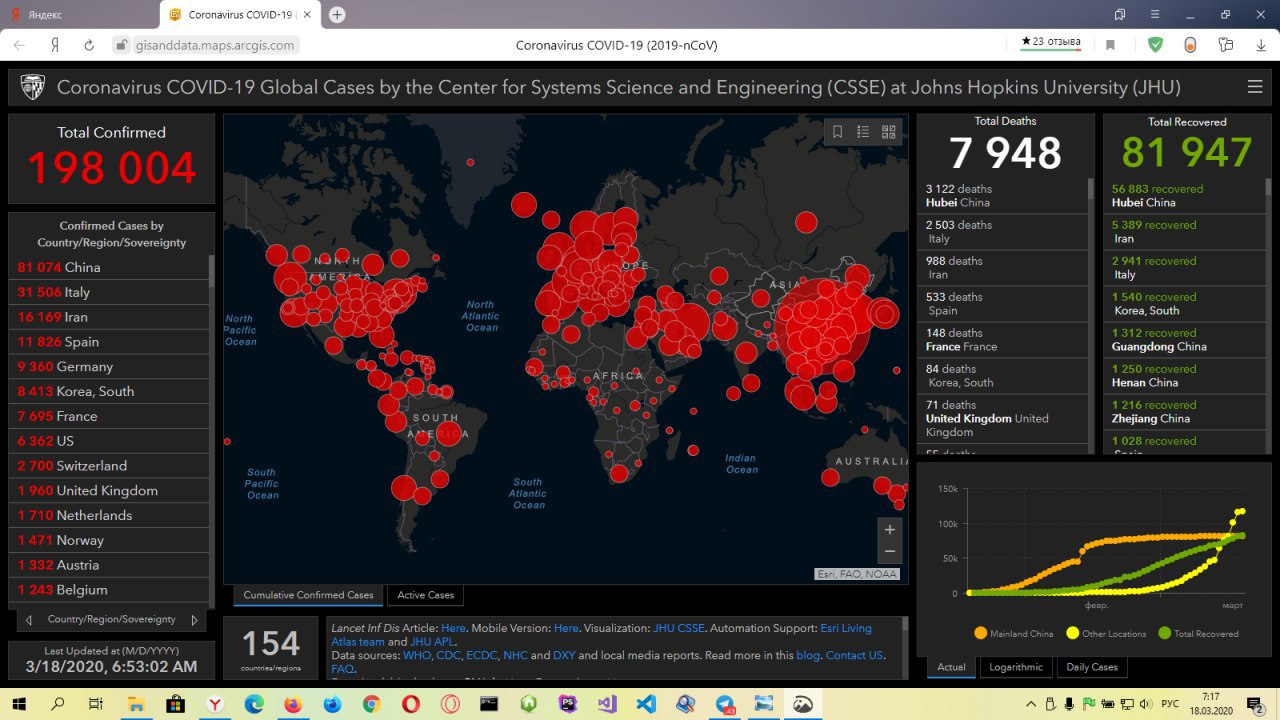The width and height of the screenshot is (1280, 720).
Task: Open the JHU CSSE link
Action: [679, 628]
